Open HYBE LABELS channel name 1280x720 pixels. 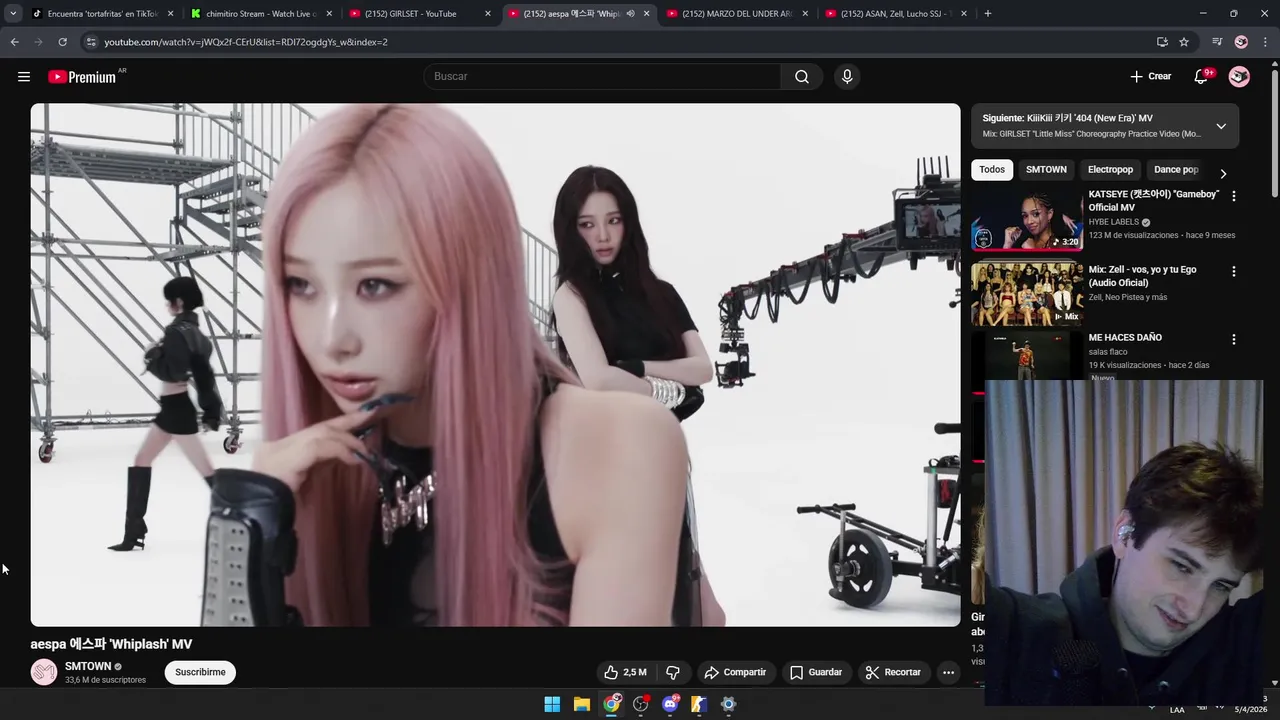pyautogui.click(x=1114, y=222)
